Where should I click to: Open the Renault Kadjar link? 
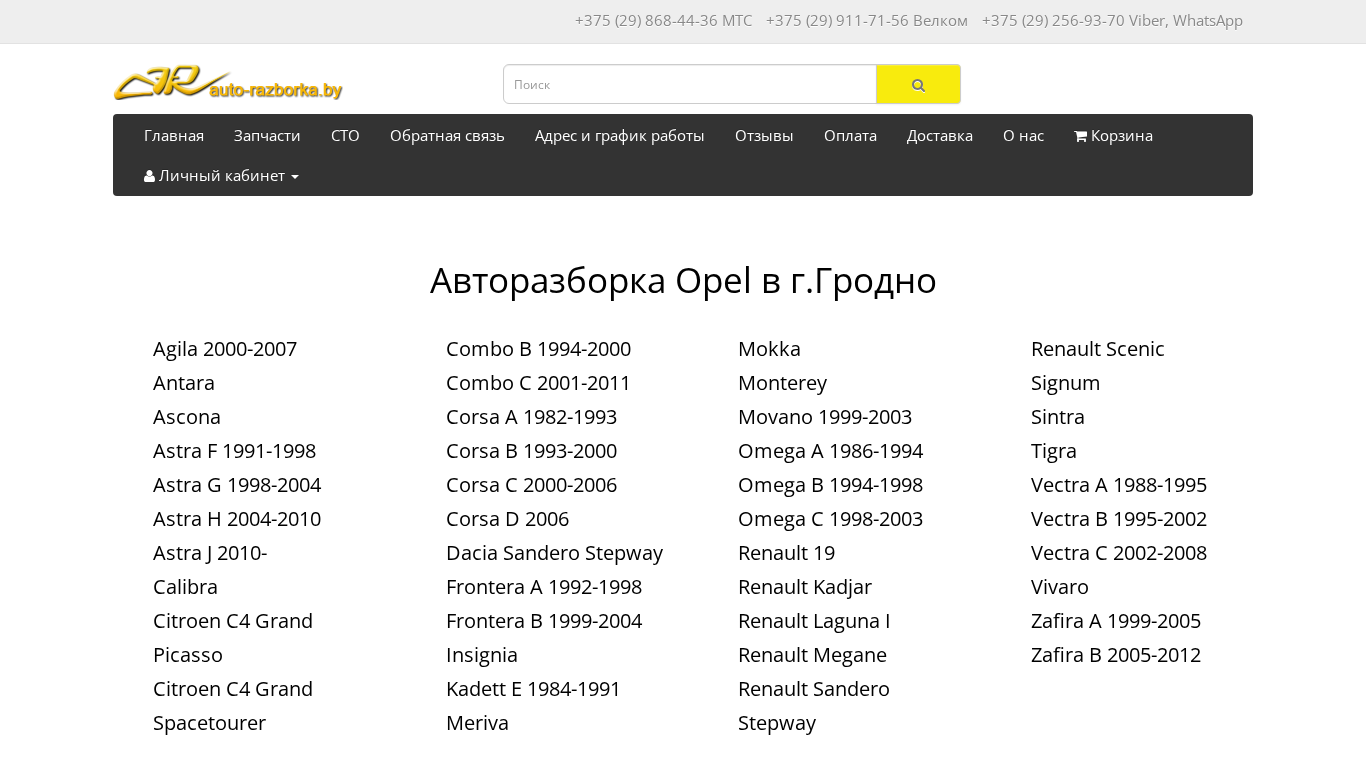pyautogui.click(x=805, y=587)
